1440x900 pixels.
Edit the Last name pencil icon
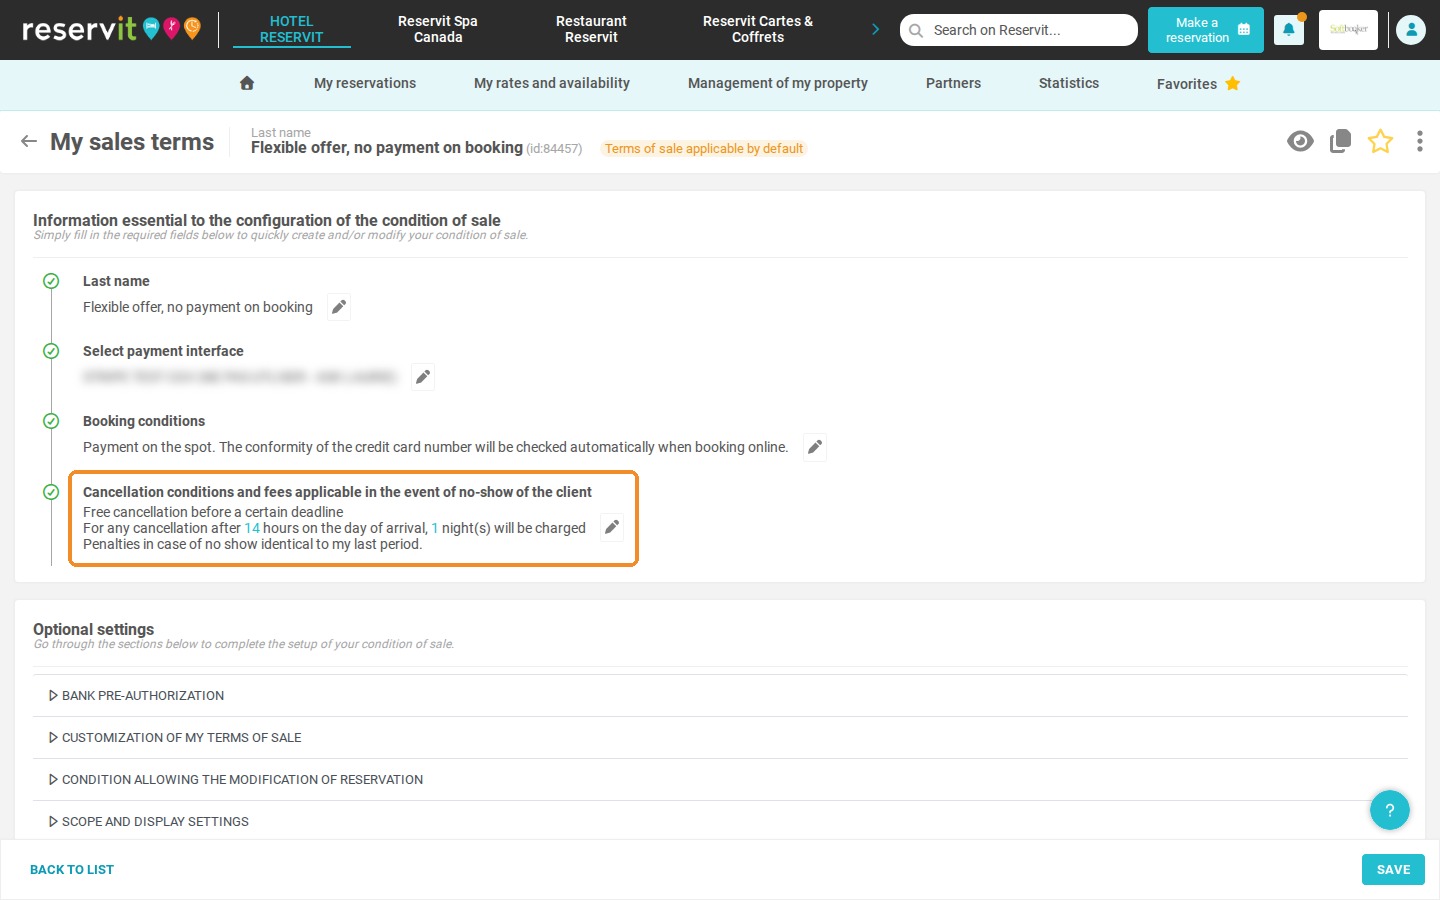339,307
